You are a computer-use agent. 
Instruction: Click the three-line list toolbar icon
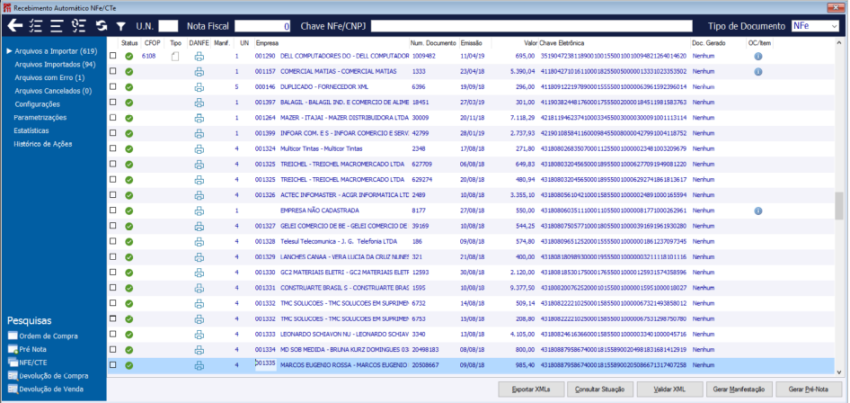(56, 25)
